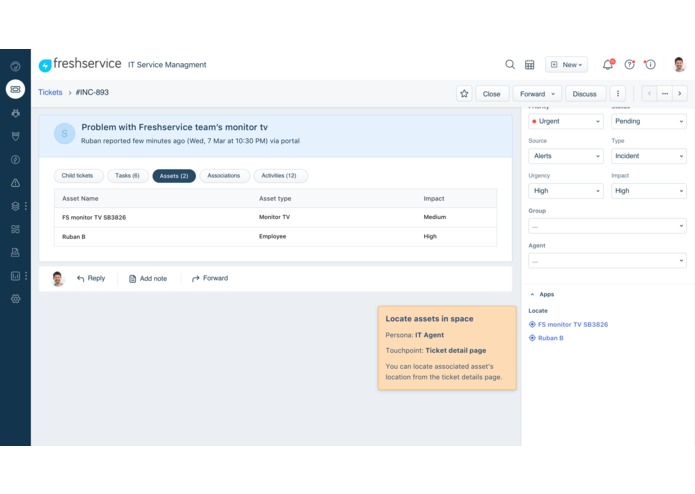
Task: Open the Urgent priority dropdown
Action: pyautogui.click(x=566, y=121)
